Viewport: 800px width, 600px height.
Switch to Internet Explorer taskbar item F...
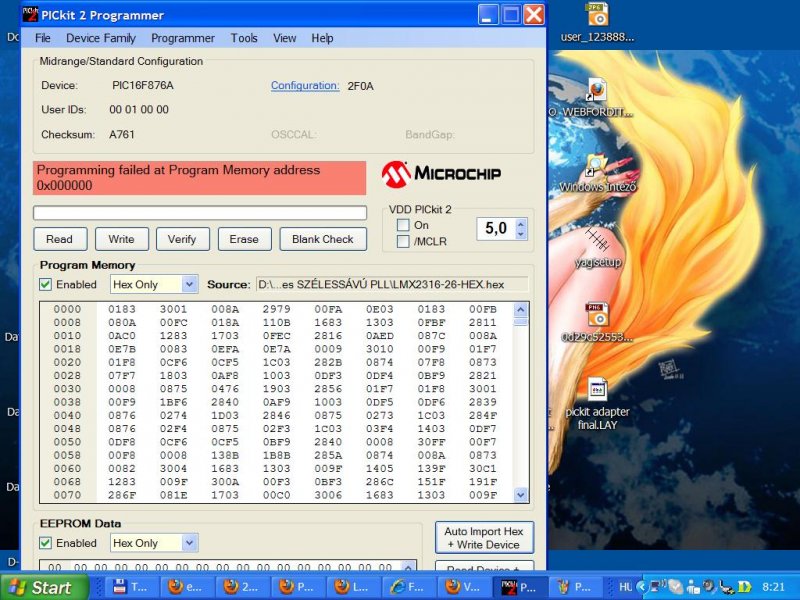tap(408, 587)
